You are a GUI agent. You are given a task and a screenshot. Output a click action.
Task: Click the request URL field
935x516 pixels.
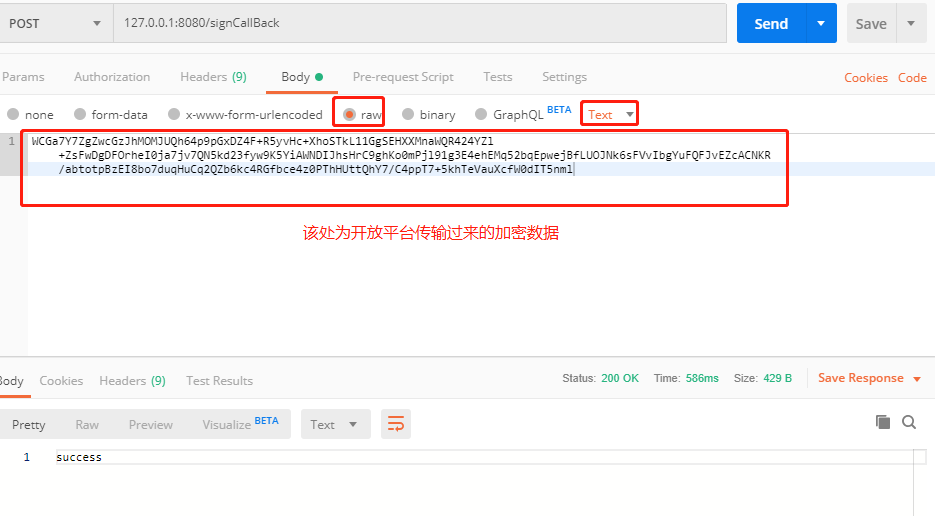(420, 23)
